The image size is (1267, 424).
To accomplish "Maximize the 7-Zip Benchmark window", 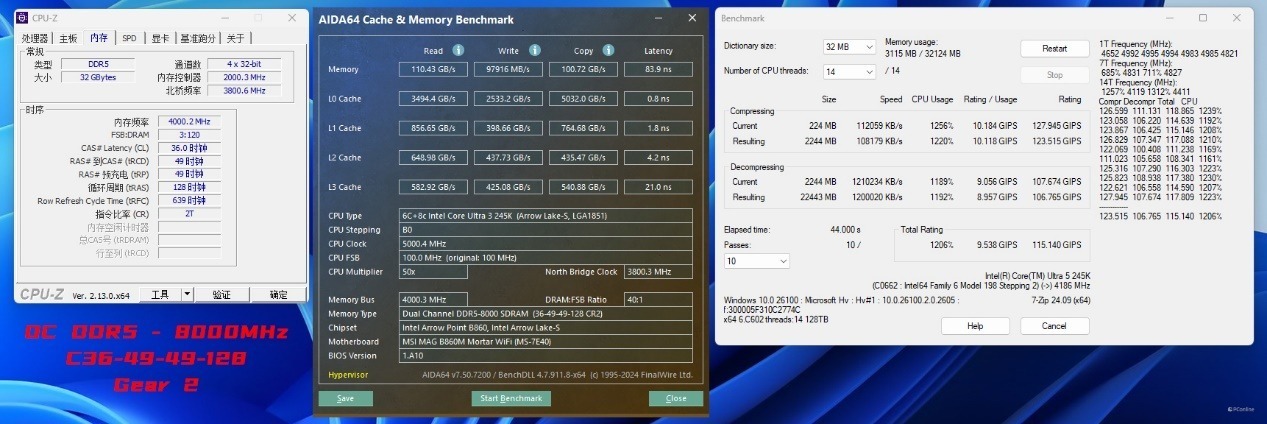I will 1204,18.
